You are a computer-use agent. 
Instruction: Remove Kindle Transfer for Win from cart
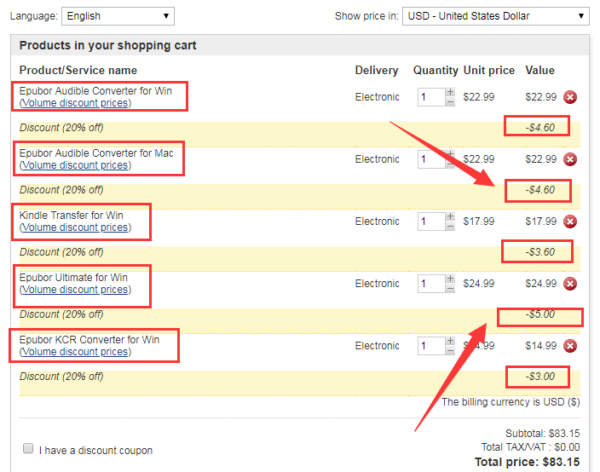(570, 221)
